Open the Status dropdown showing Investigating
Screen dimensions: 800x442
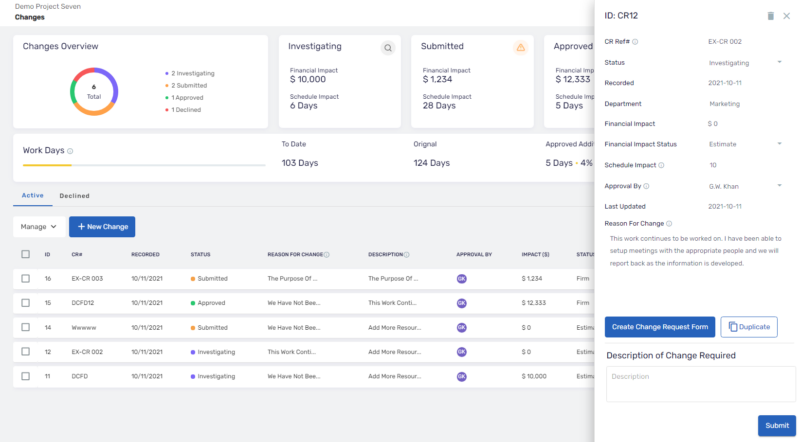(x=745, y=63)
